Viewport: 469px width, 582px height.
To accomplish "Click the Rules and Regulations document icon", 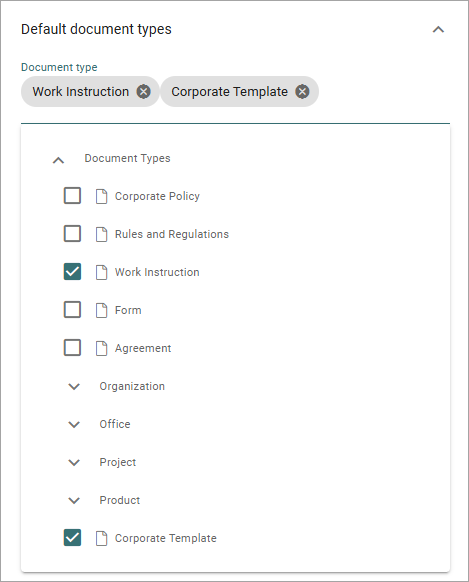I will [x=101, y=234].
